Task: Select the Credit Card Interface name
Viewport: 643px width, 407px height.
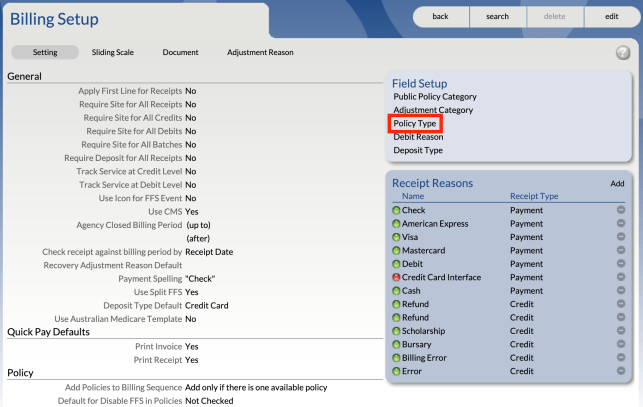Action: click(x=441, y=277)
